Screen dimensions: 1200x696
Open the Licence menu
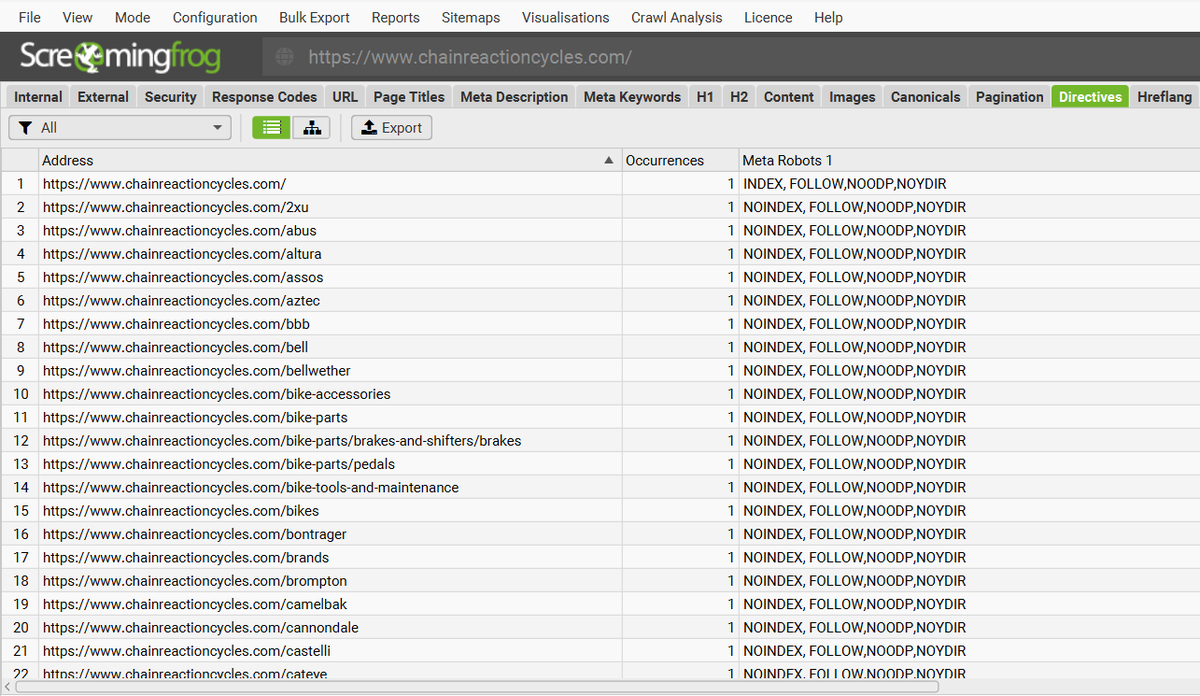click(768, 17)
